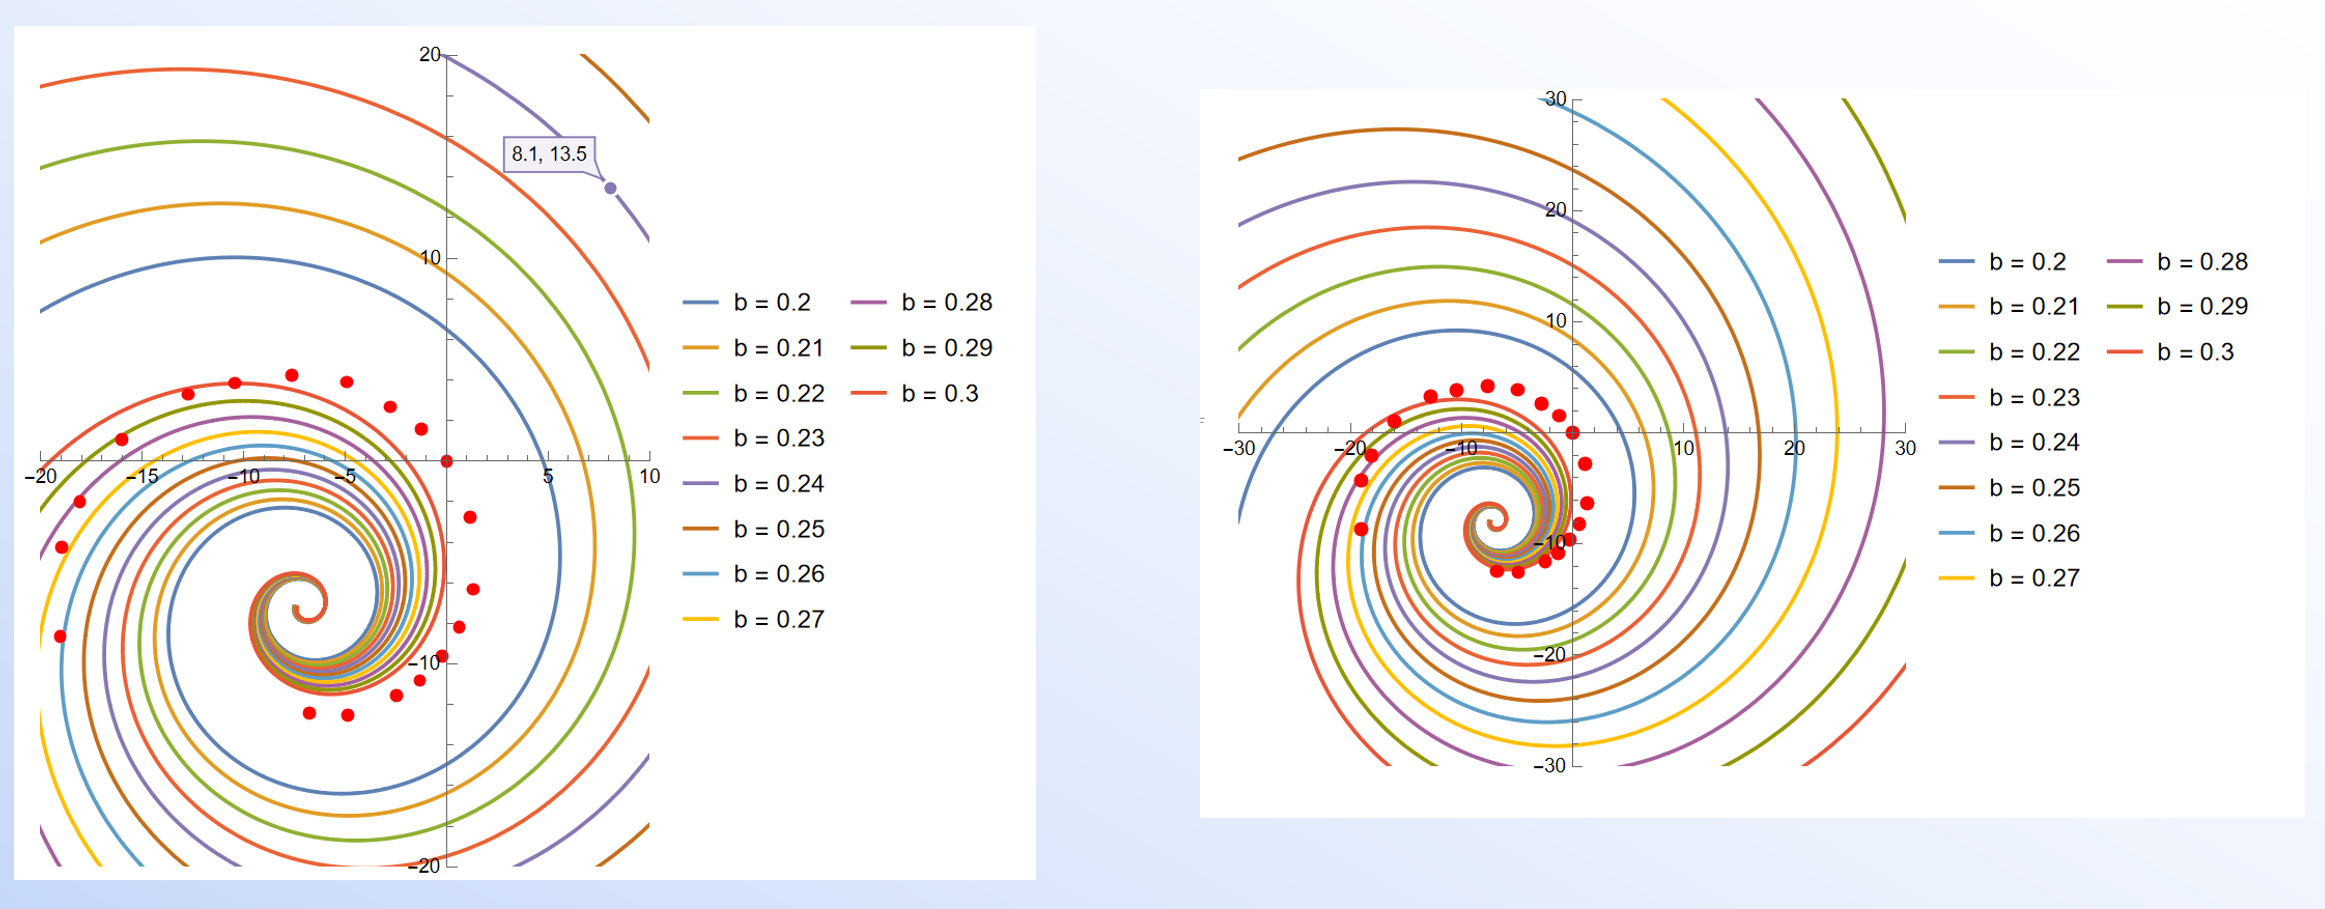Click the b = 0.24 label in left legend
The height and width of the screenshot is (909, 2325).
(778, 484)
